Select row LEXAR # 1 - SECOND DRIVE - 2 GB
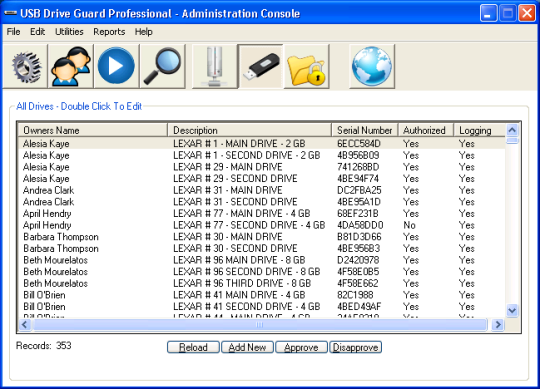 [261, 155]
